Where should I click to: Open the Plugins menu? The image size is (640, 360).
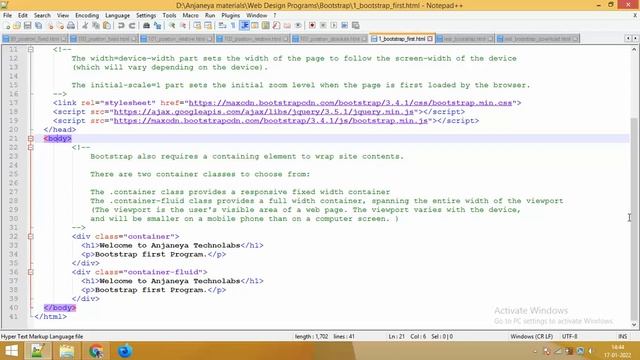point(231,16)
